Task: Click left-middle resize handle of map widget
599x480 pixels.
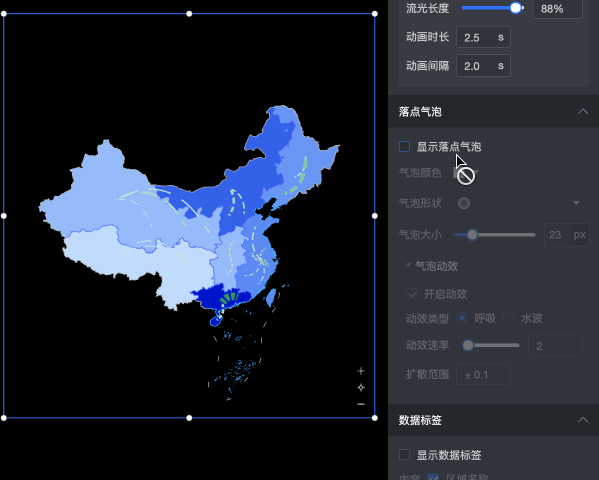Action: (x=4, y=216)
